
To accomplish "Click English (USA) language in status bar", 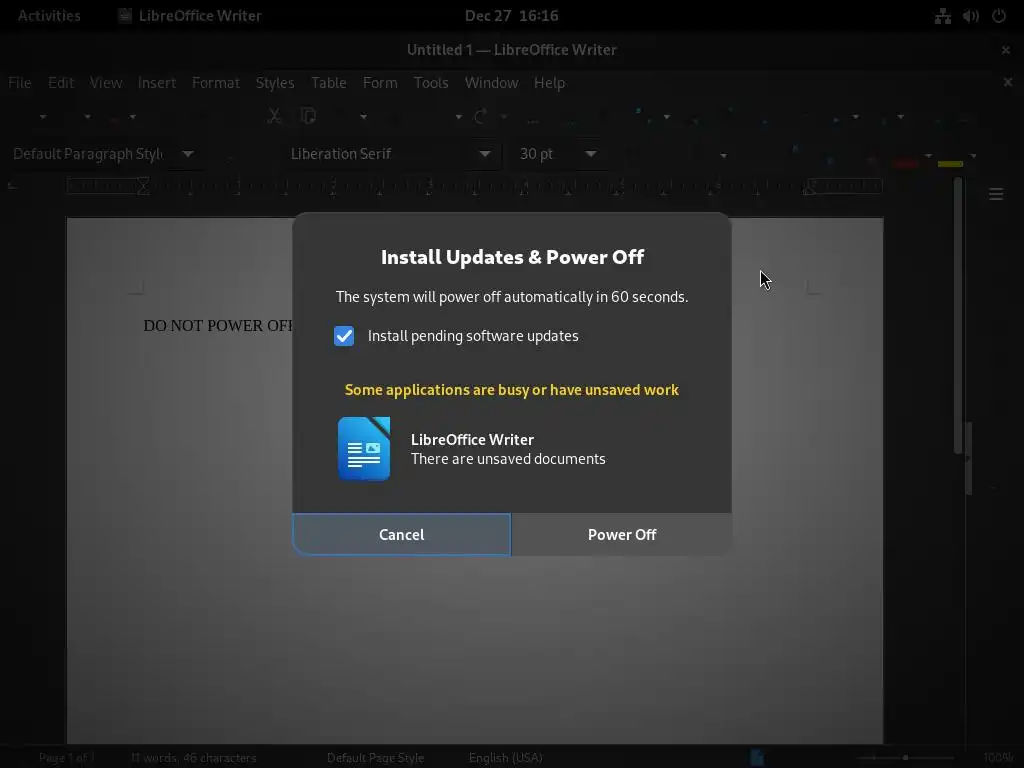I will 505,758.
